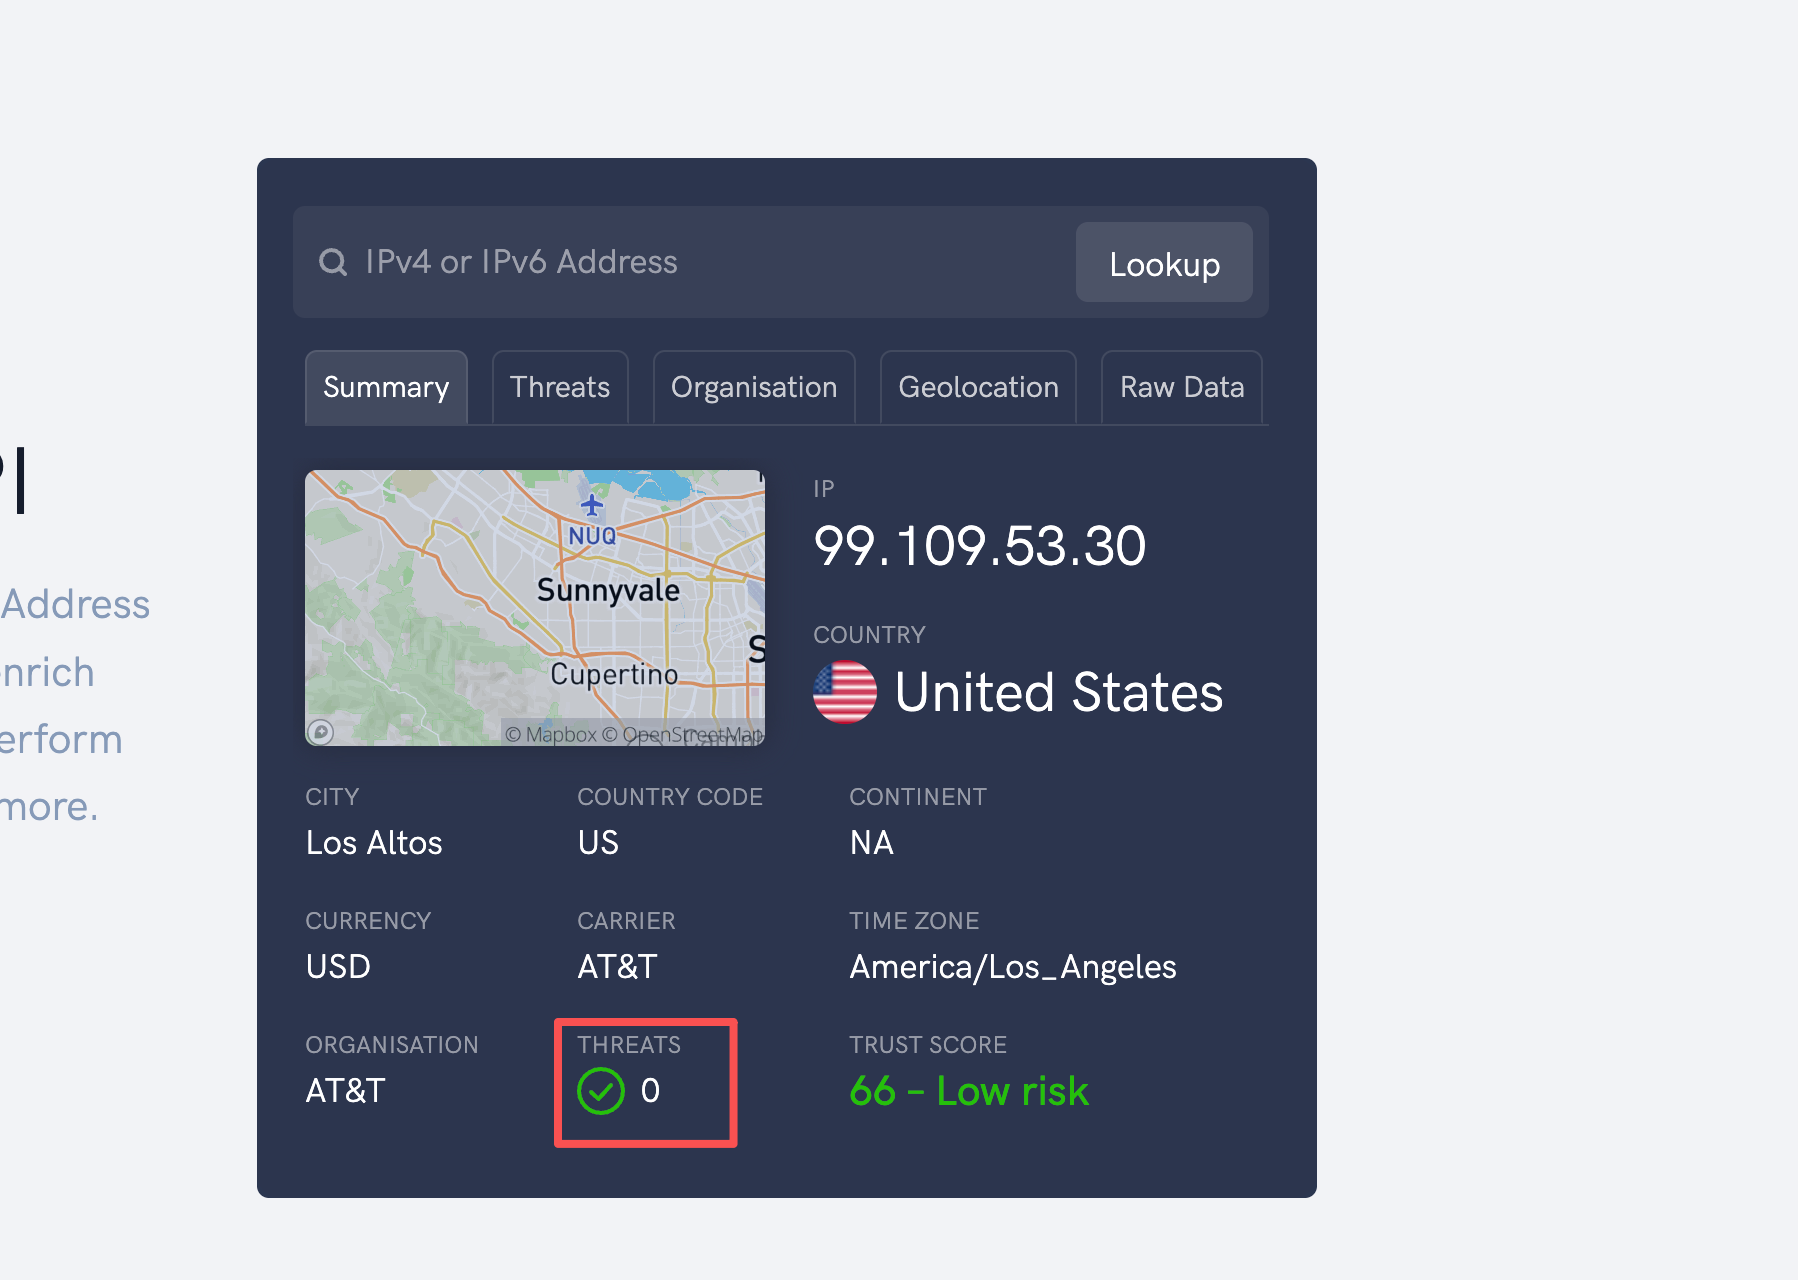The width and height of the screenshot is (1798, 1280).
Task: Select the Organisation tab
Action: 754,388
